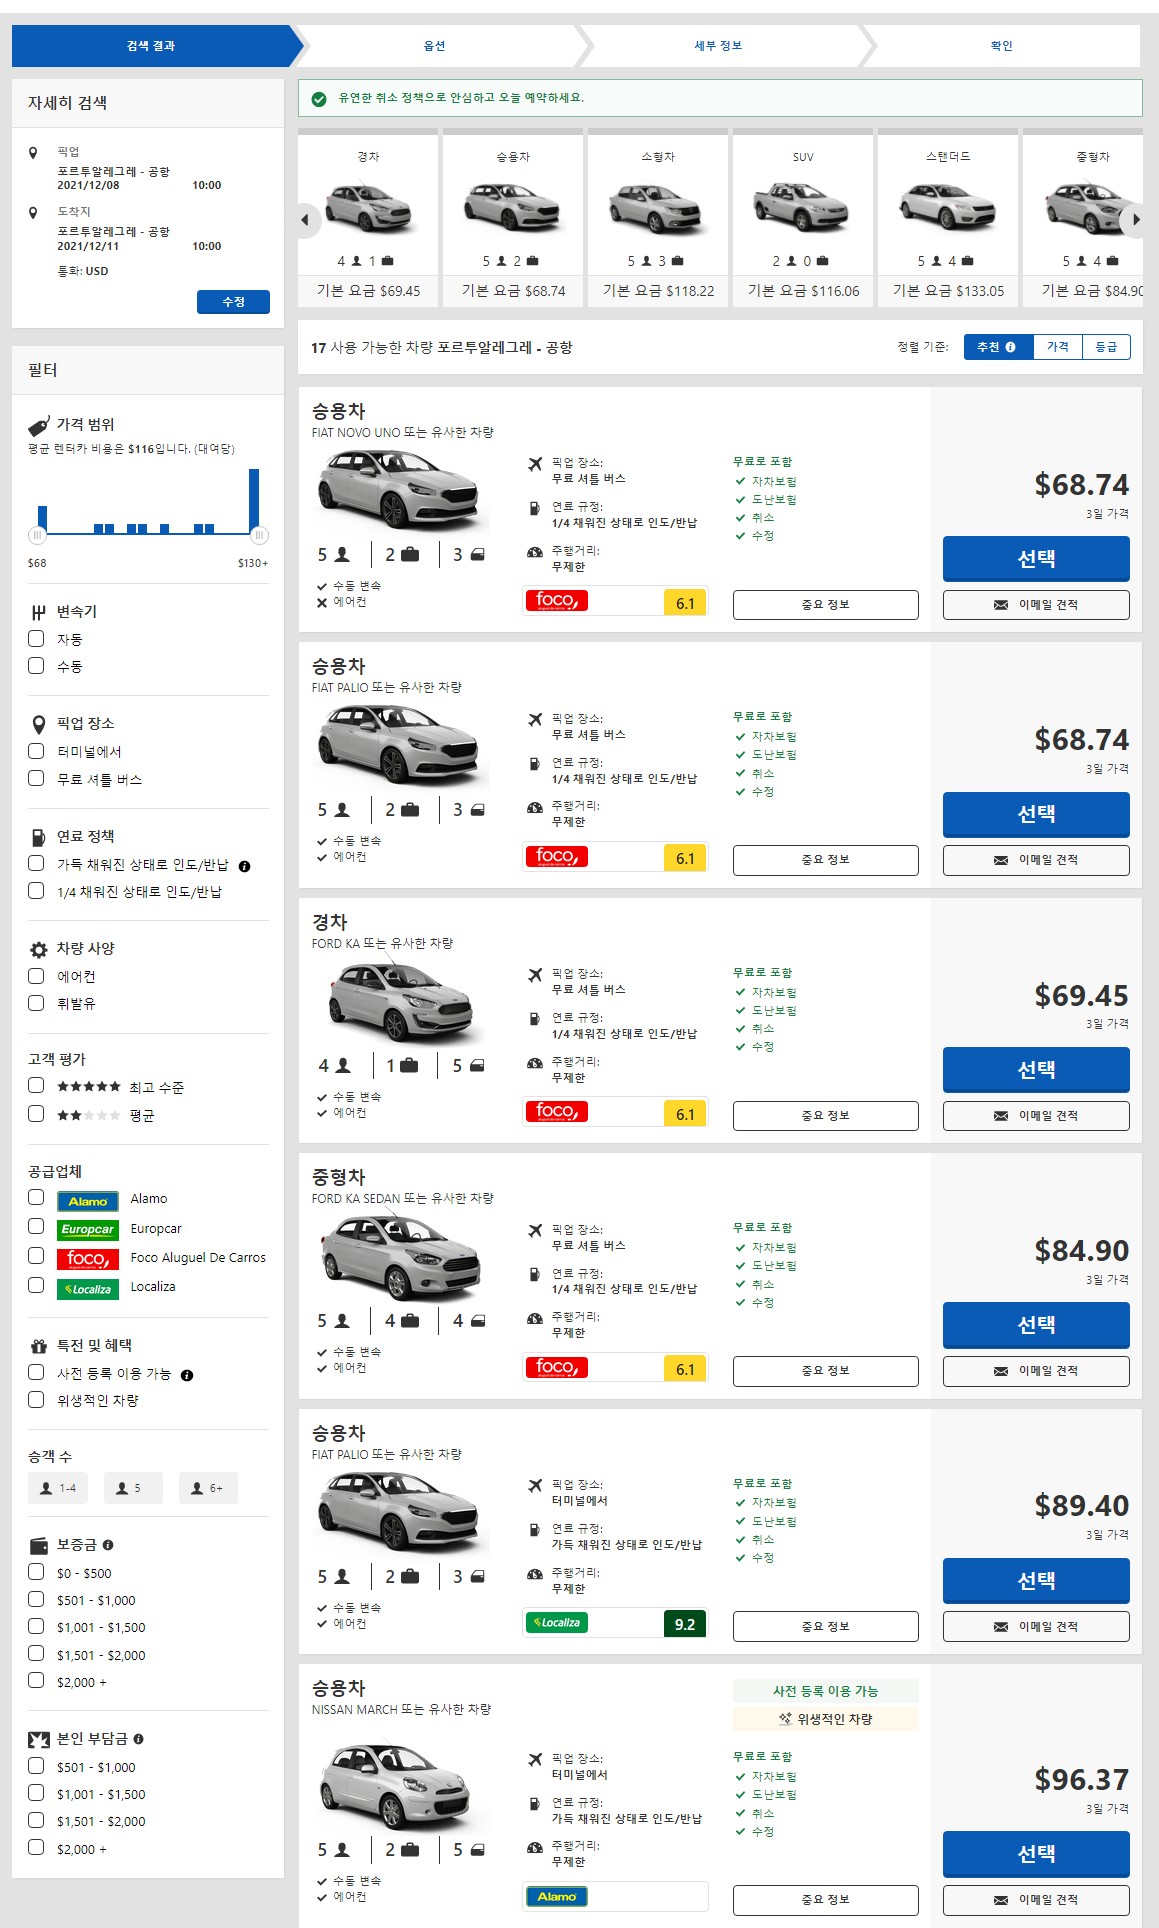Choose the 6+ passengers filter
Screen dimensions: 1159x1928
click(x=208, y=1488)
